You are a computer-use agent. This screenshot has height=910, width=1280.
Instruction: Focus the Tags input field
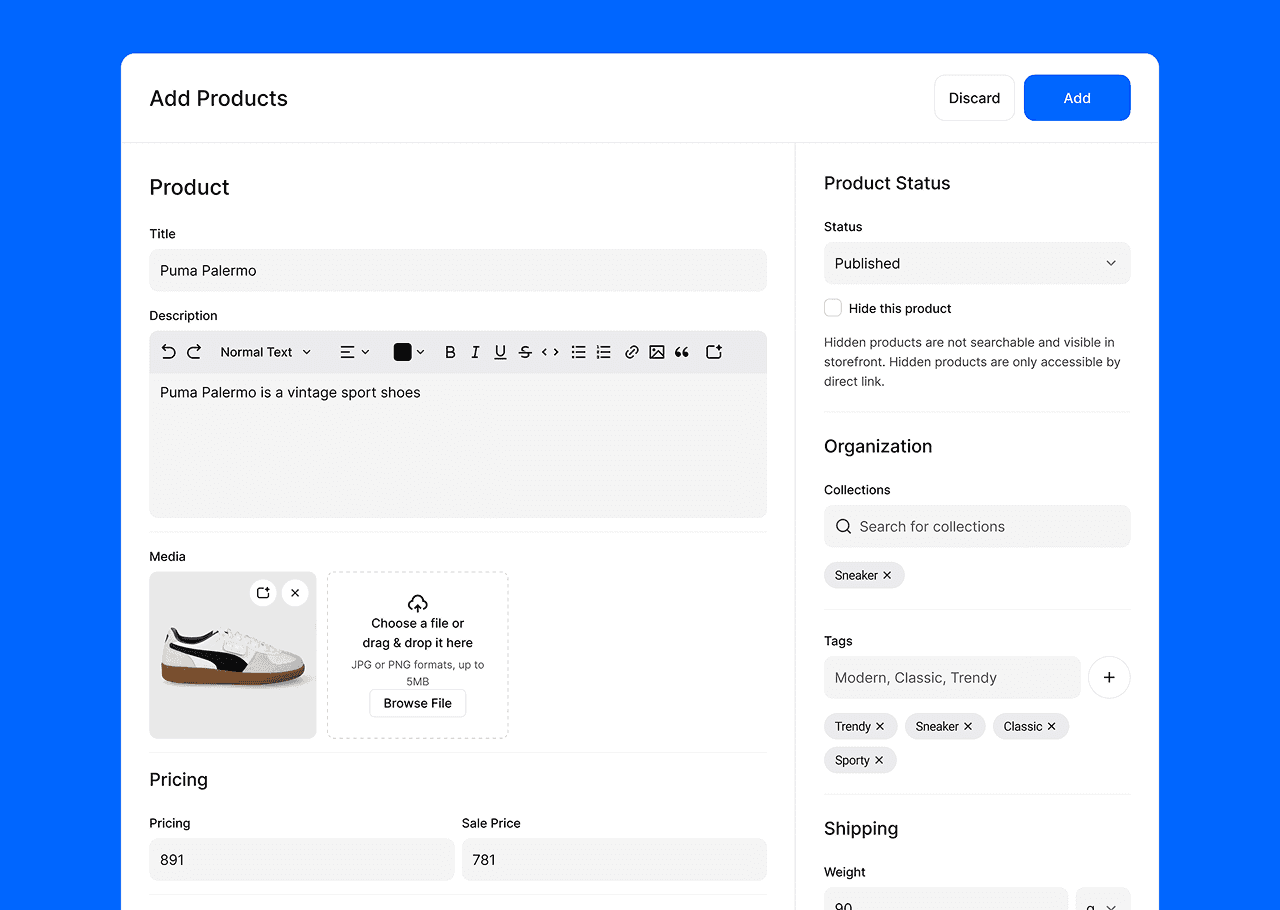tap(952, 677)
